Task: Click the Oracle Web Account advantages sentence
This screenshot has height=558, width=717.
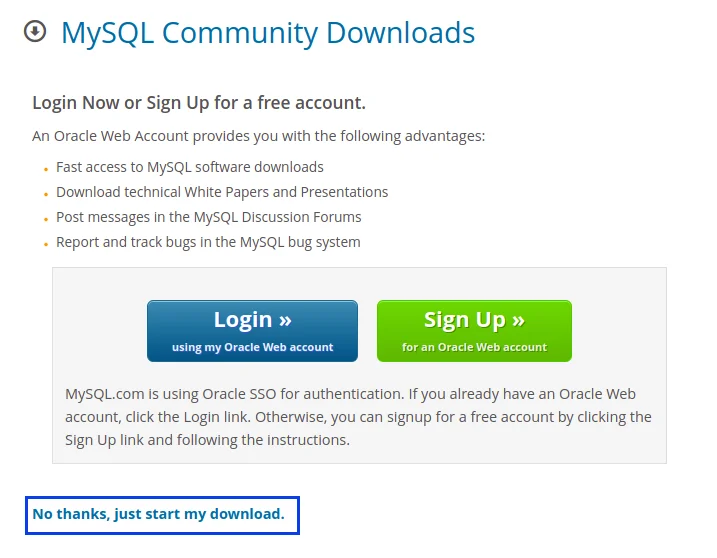Action: point(258,136)
